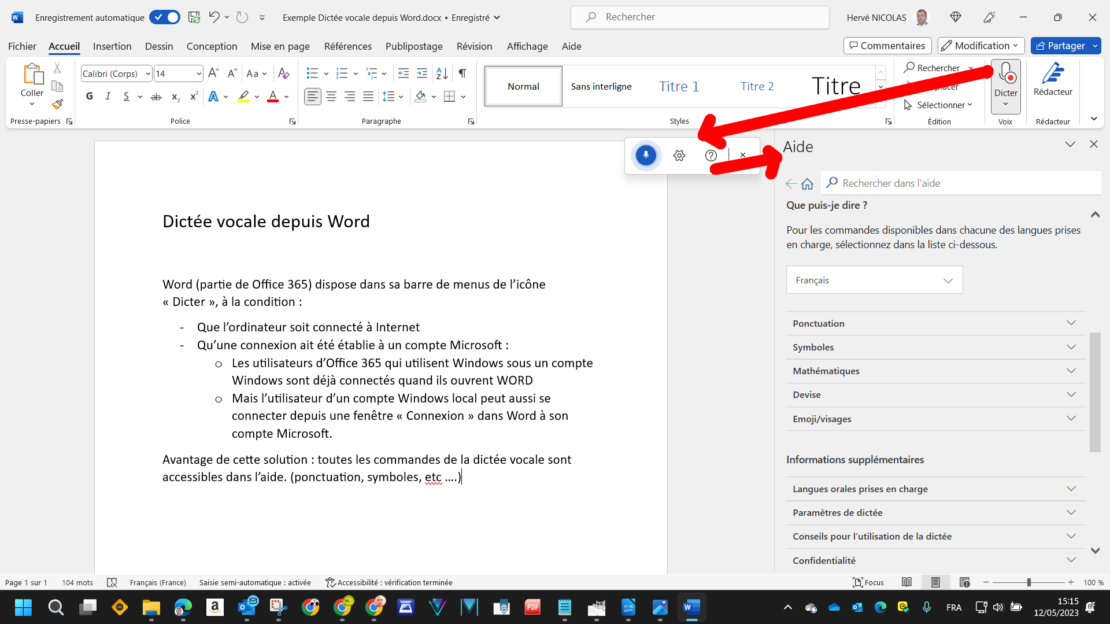Clear all formatting icon
This screenshot has height=624, width=1110.
tap(284, 74)
